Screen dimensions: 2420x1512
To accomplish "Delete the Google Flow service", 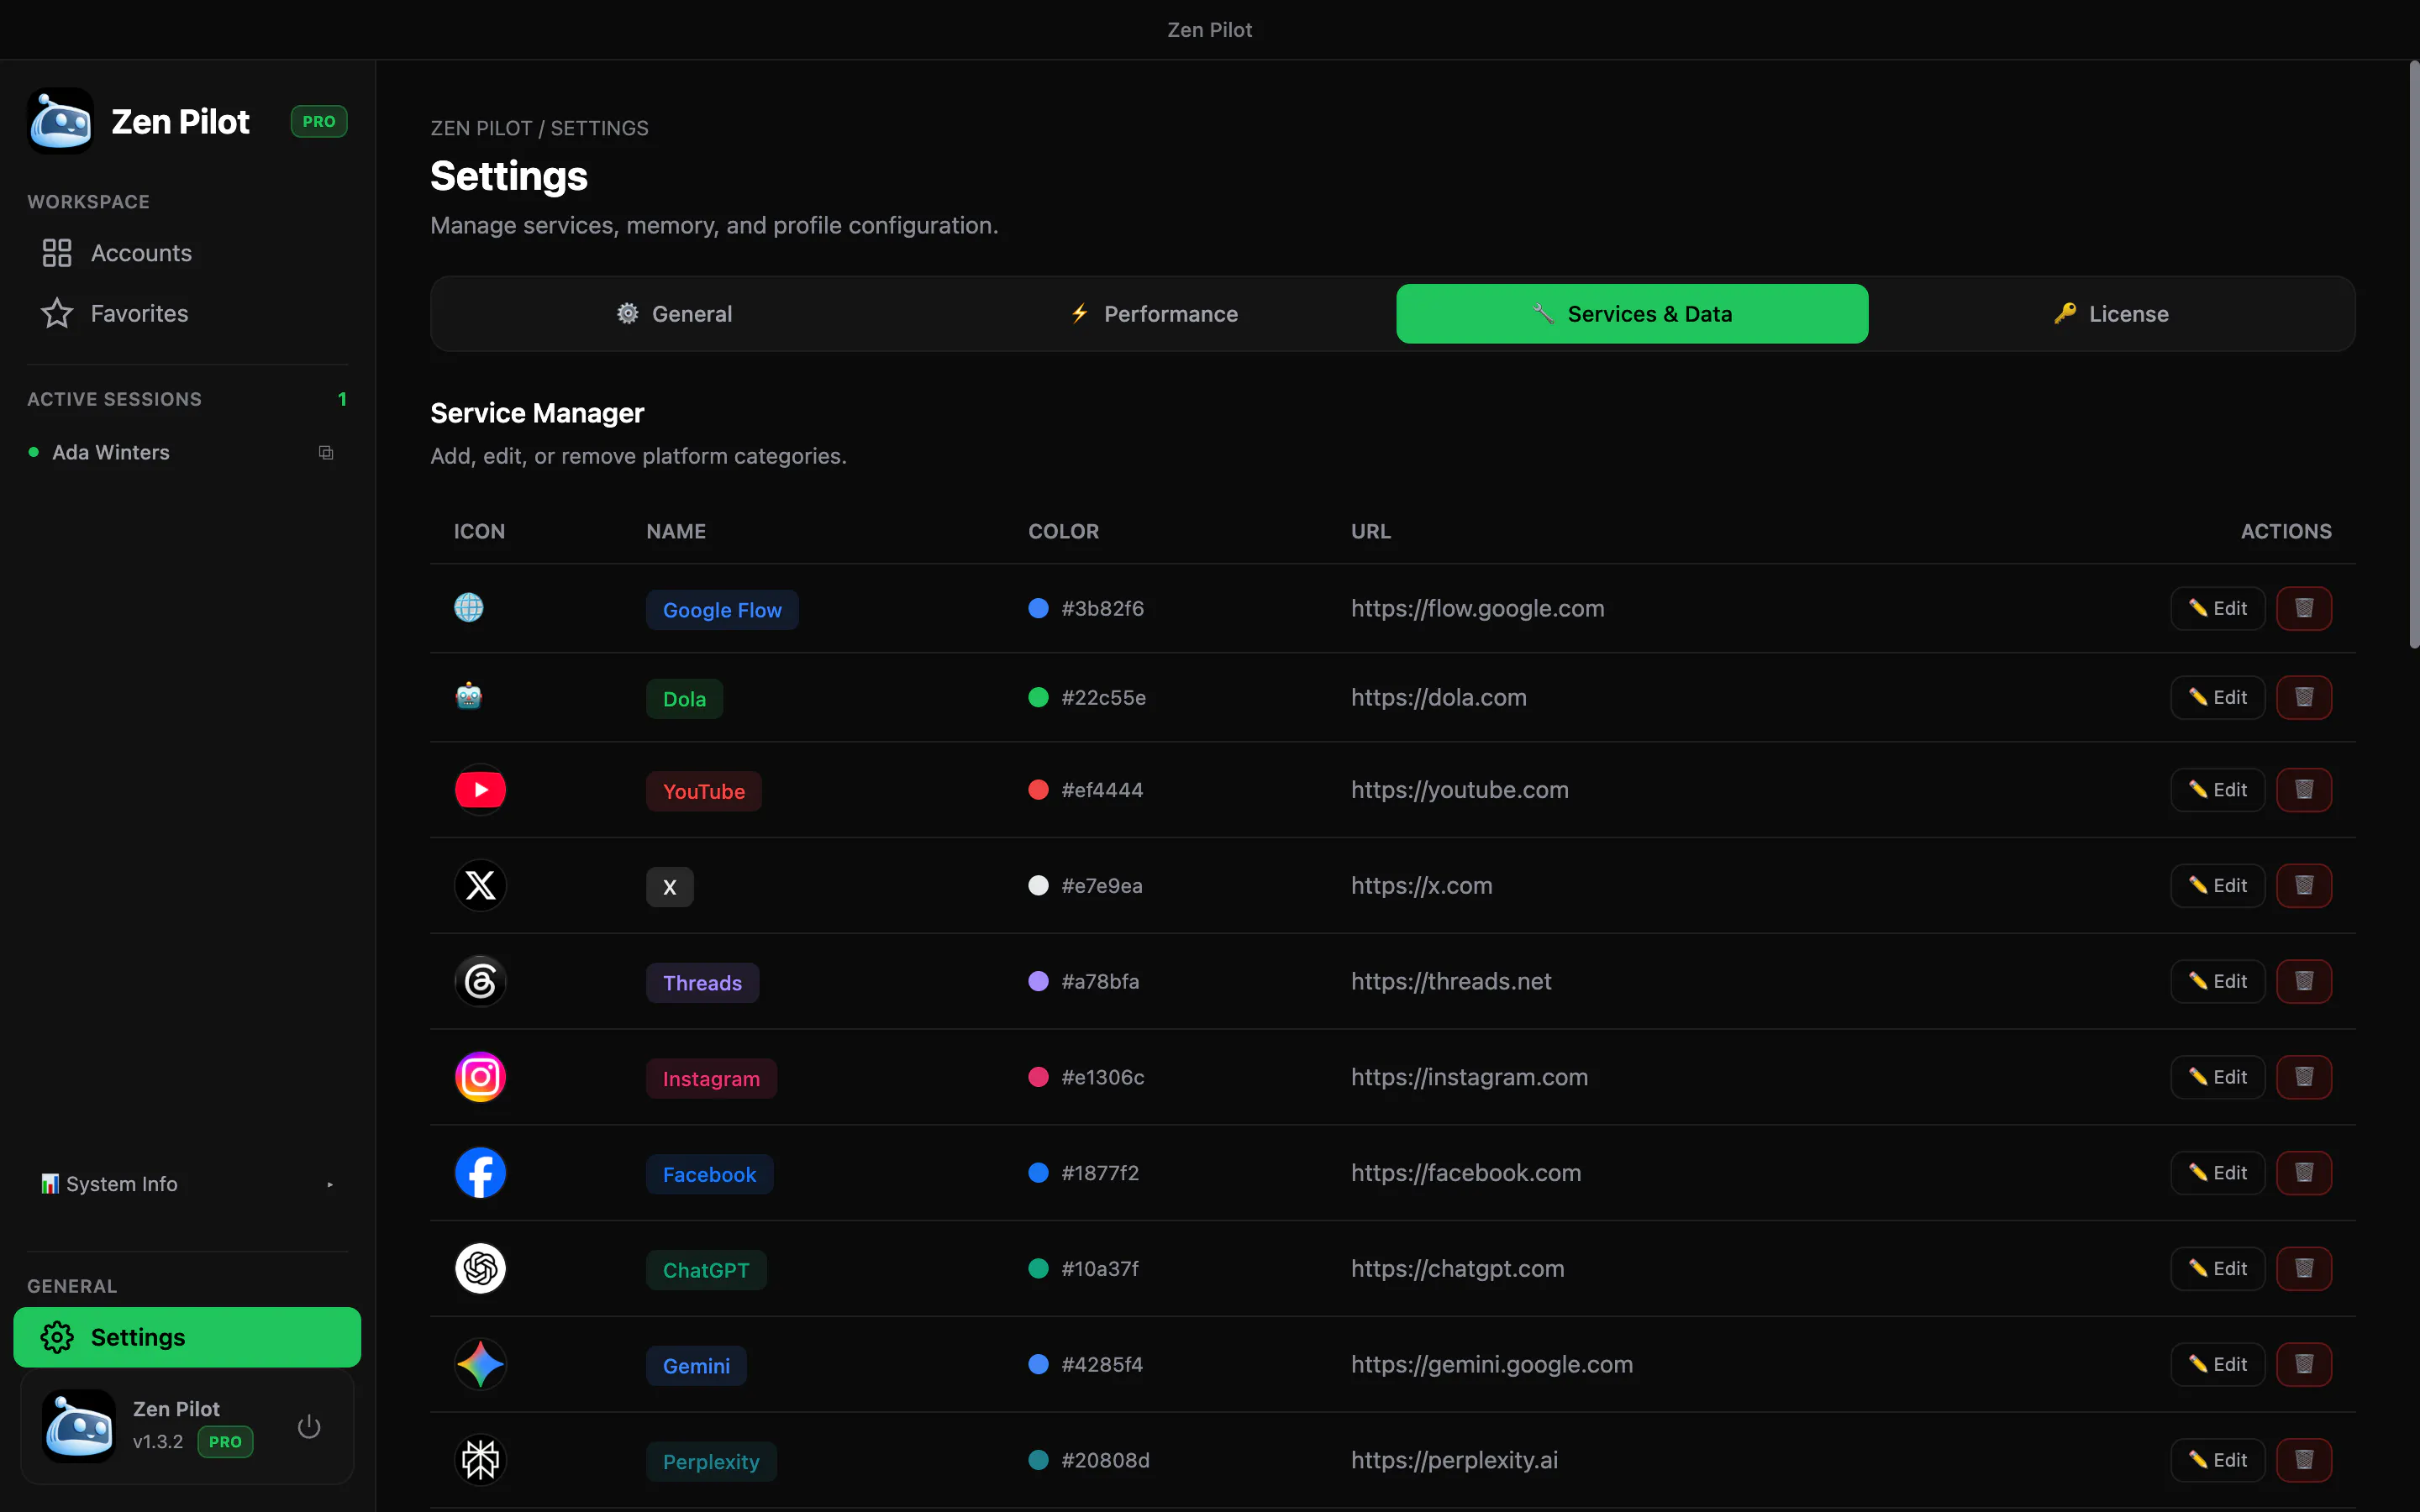I will [2304, 608].
